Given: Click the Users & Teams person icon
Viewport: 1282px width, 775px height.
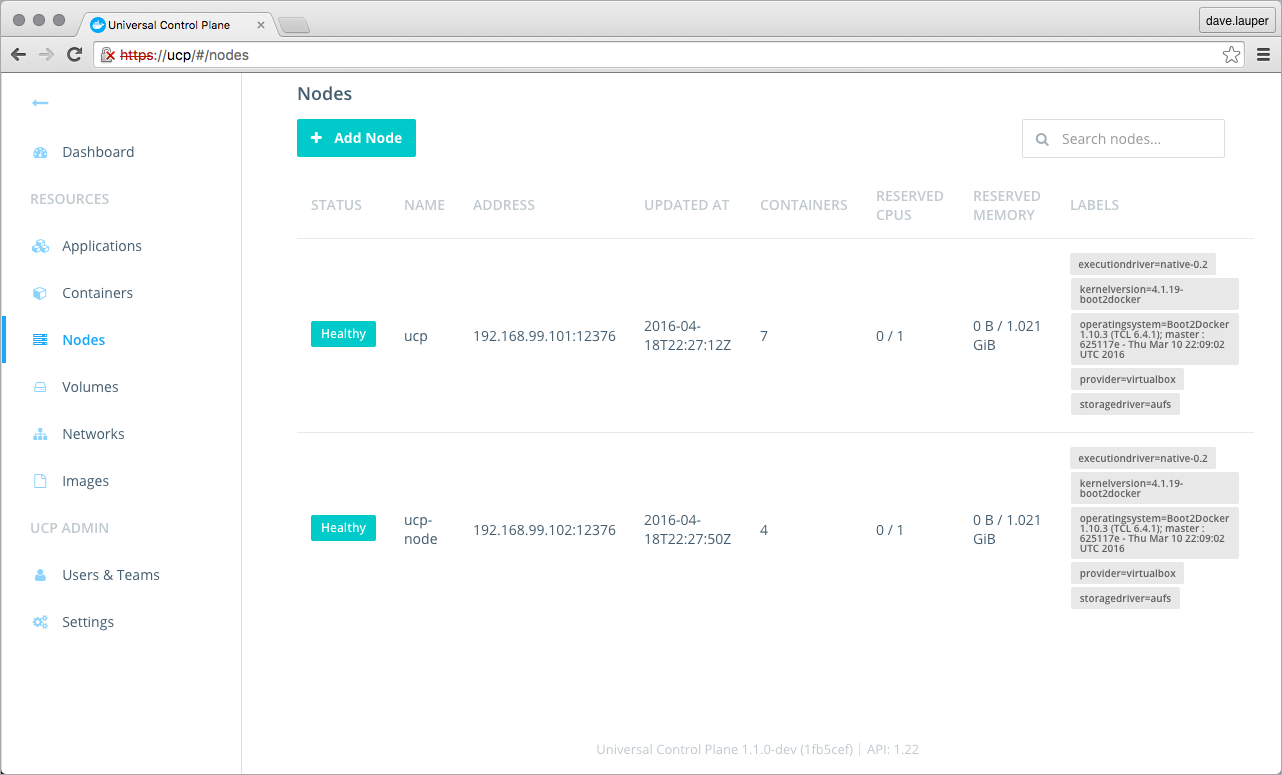Looking at the screenshot, I should tap(40, 575).
